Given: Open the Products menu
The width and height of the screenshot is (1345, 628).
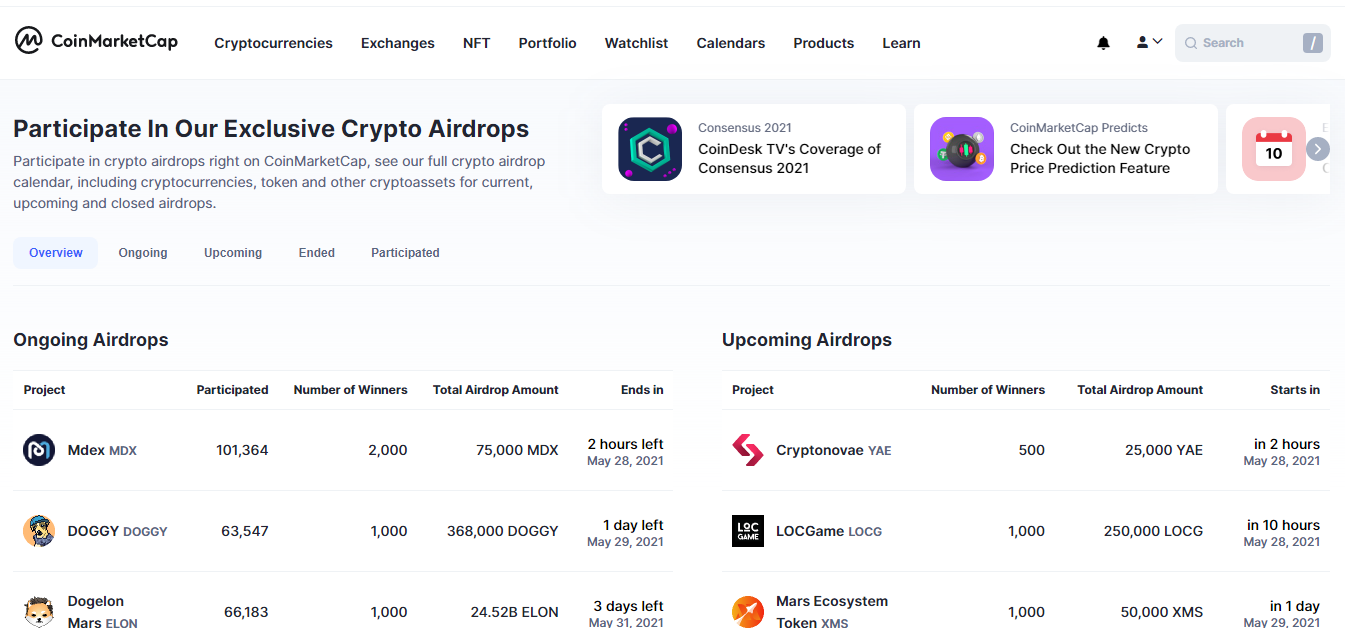Looking at the screenshot, I should [824, 43].
